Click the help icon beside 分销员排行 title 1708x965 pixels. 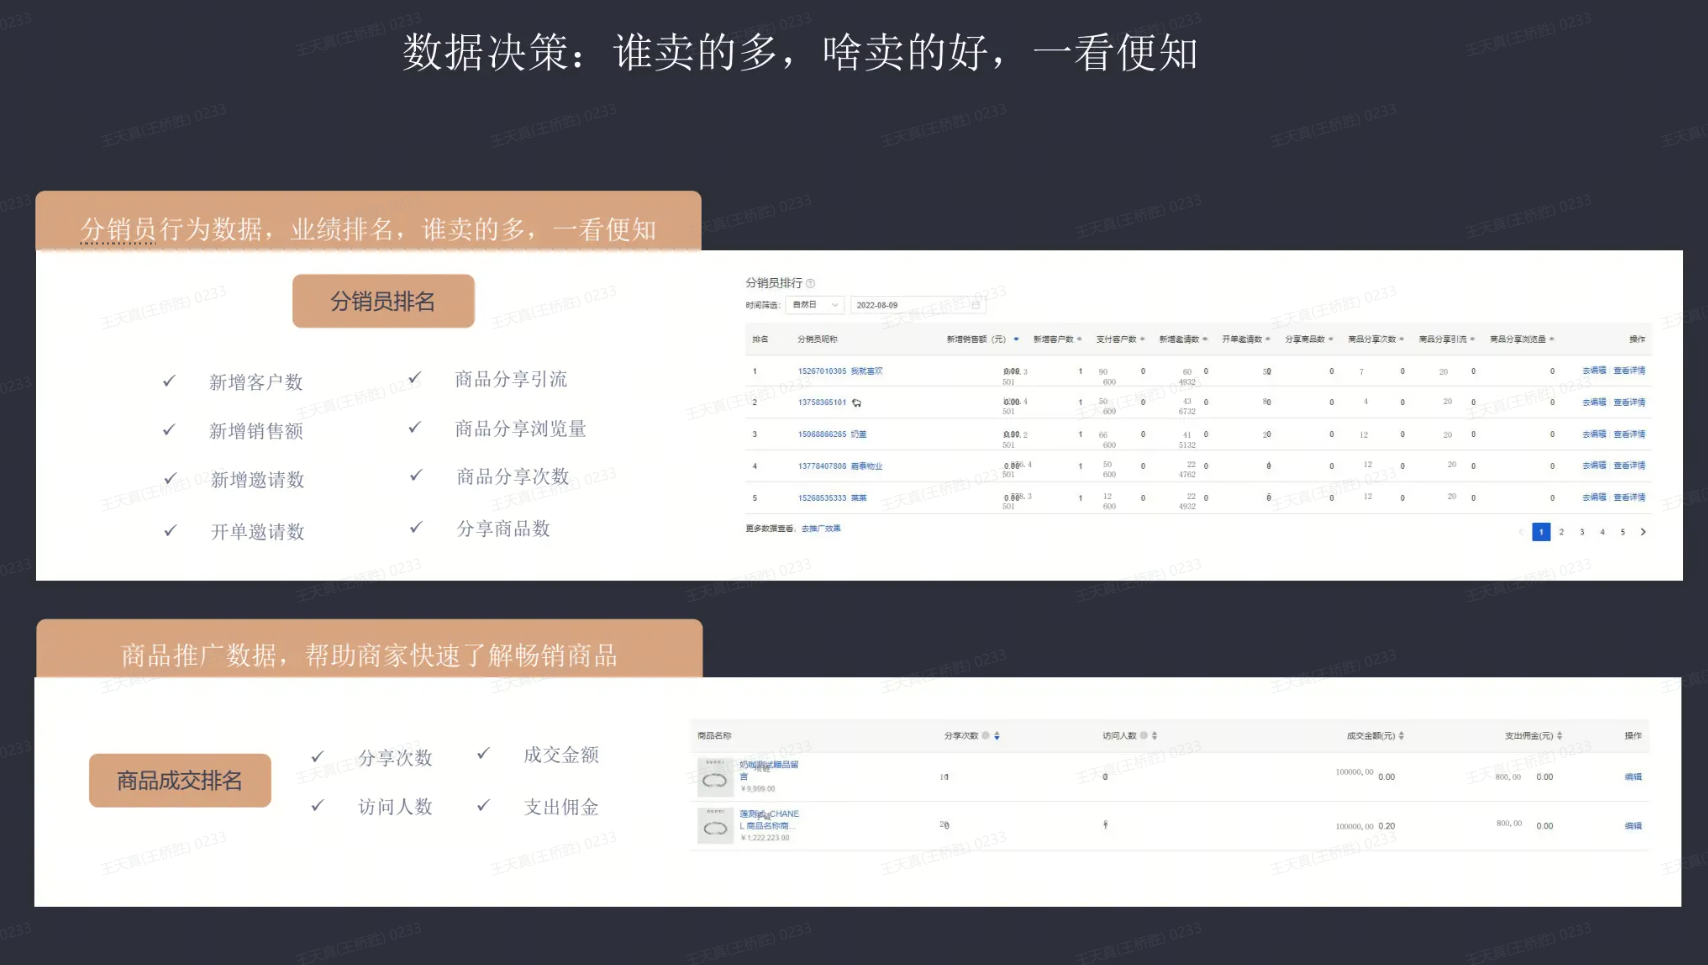tap(810, 284)
